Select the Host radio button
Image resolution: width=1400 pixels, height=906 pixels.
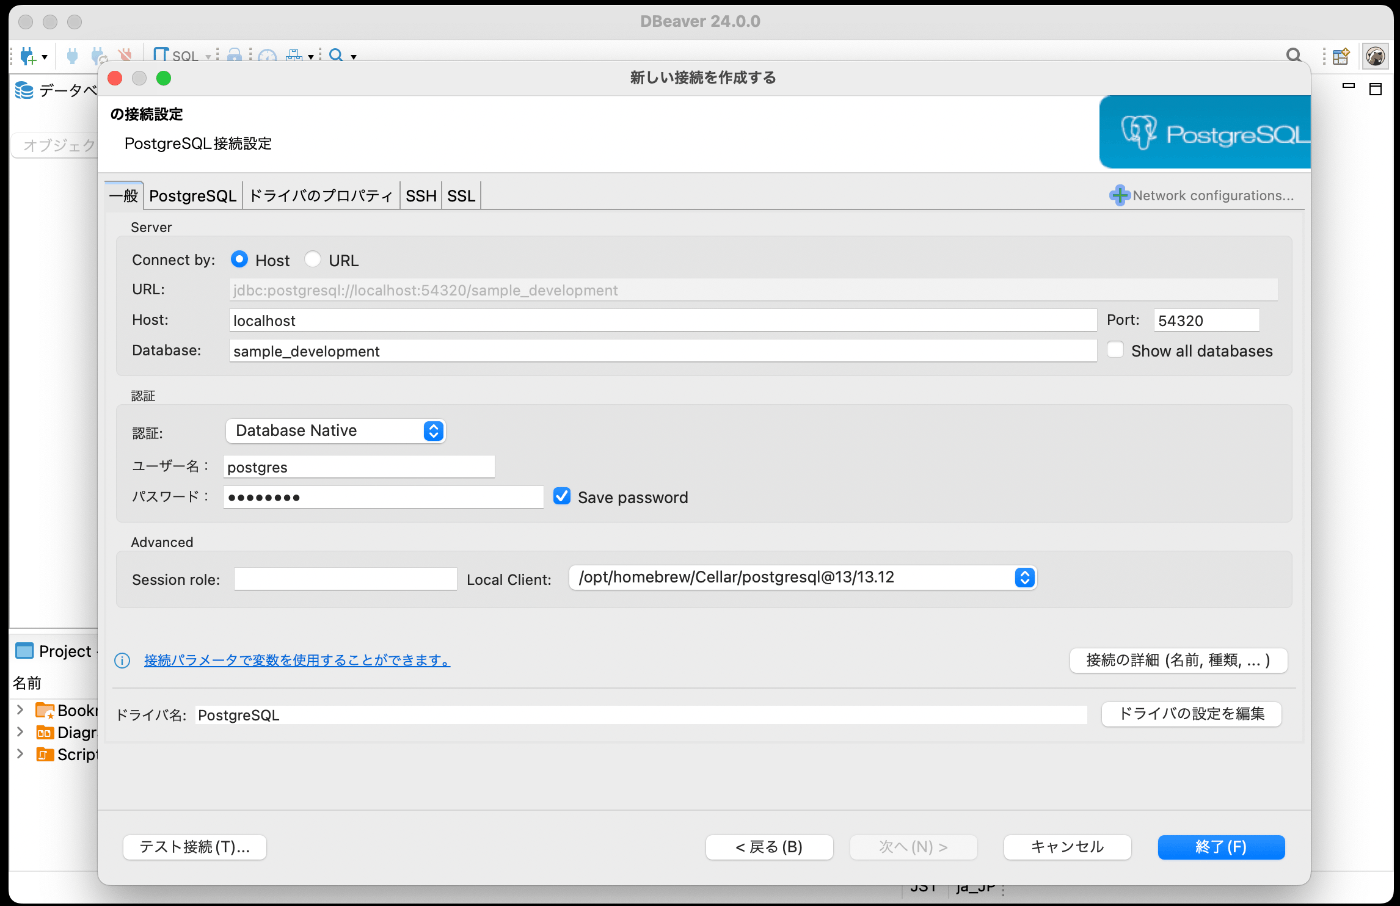(x=239, y=259)
